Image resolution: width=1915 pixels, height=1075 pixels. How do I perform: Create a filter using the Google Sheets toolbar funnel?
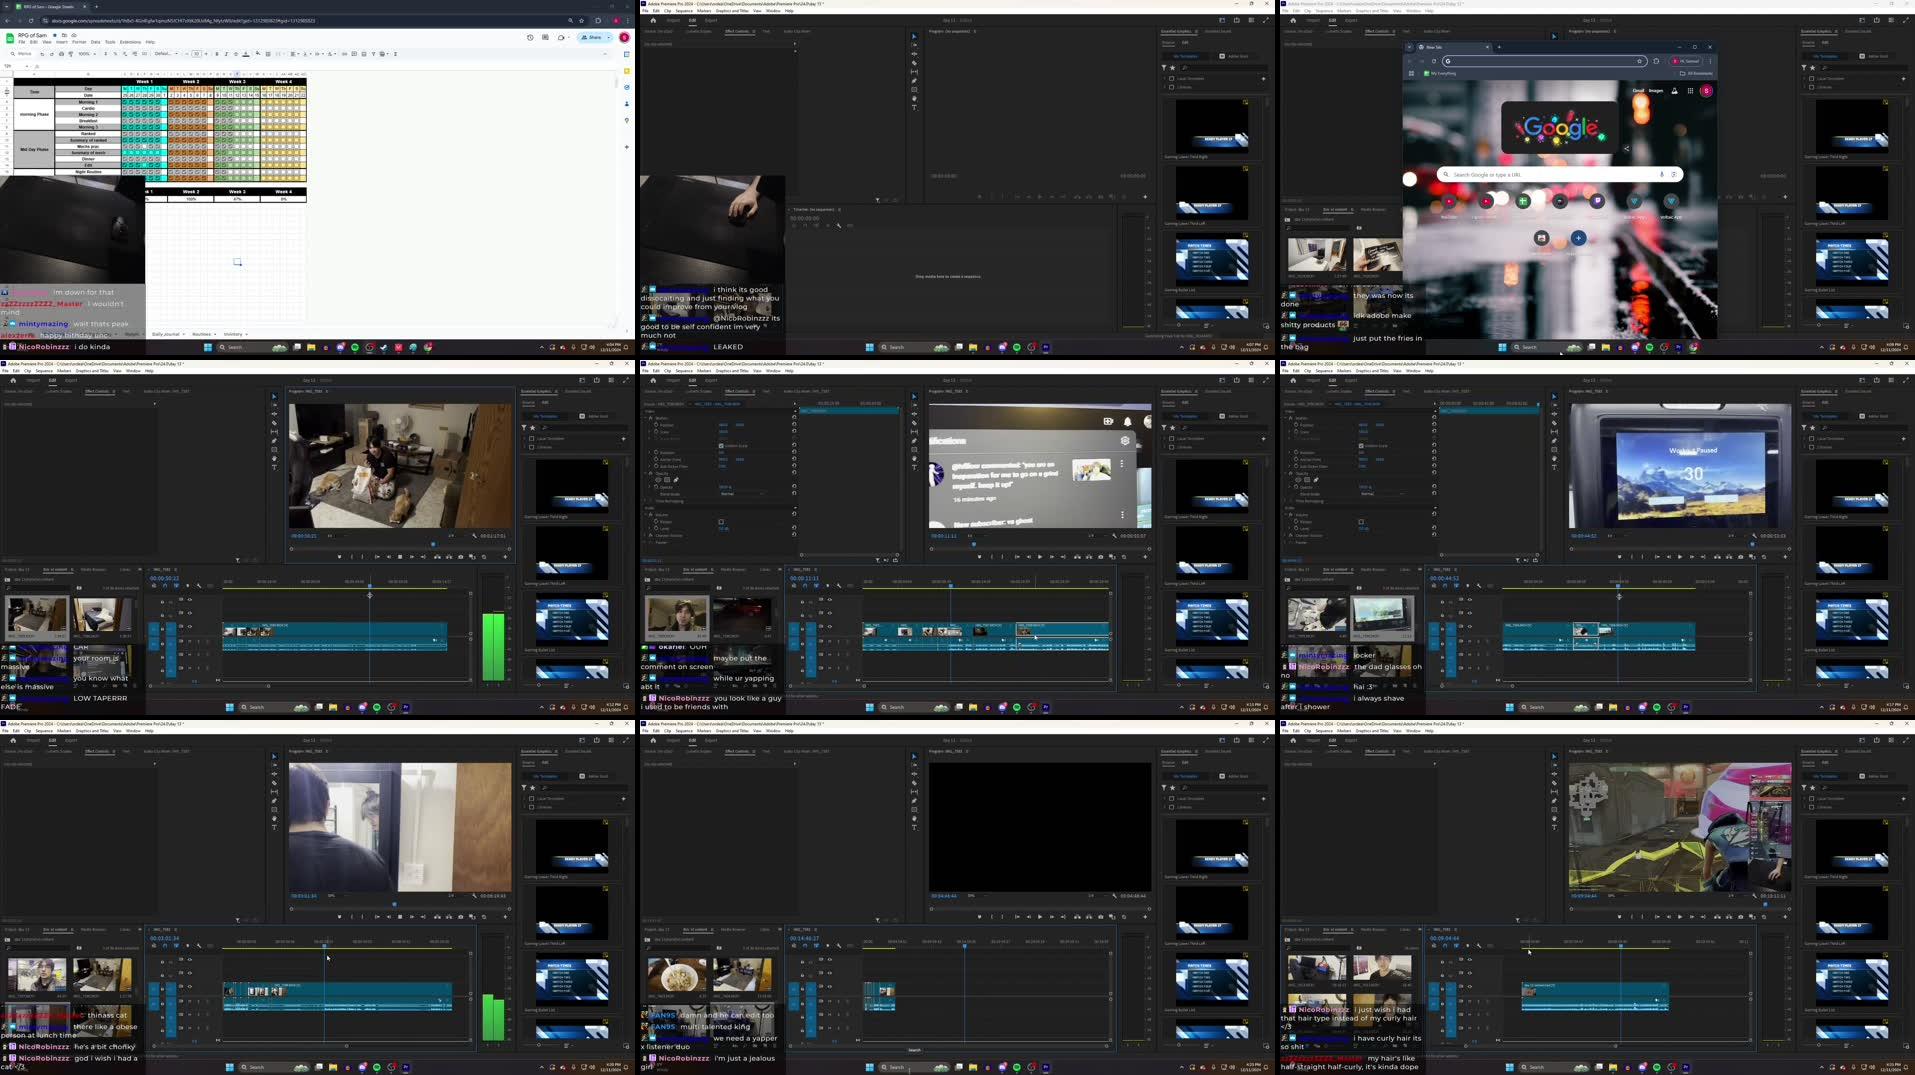pos(373,54)
